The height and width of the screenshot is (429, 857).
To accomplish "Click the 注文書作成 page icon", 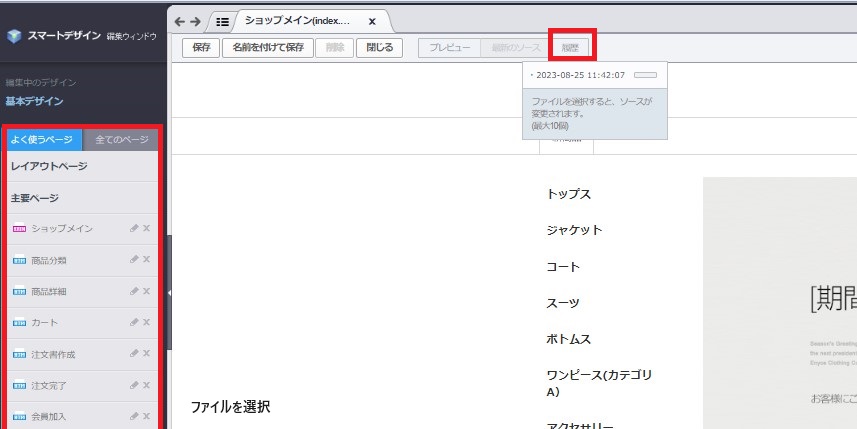I will (19, 355).
